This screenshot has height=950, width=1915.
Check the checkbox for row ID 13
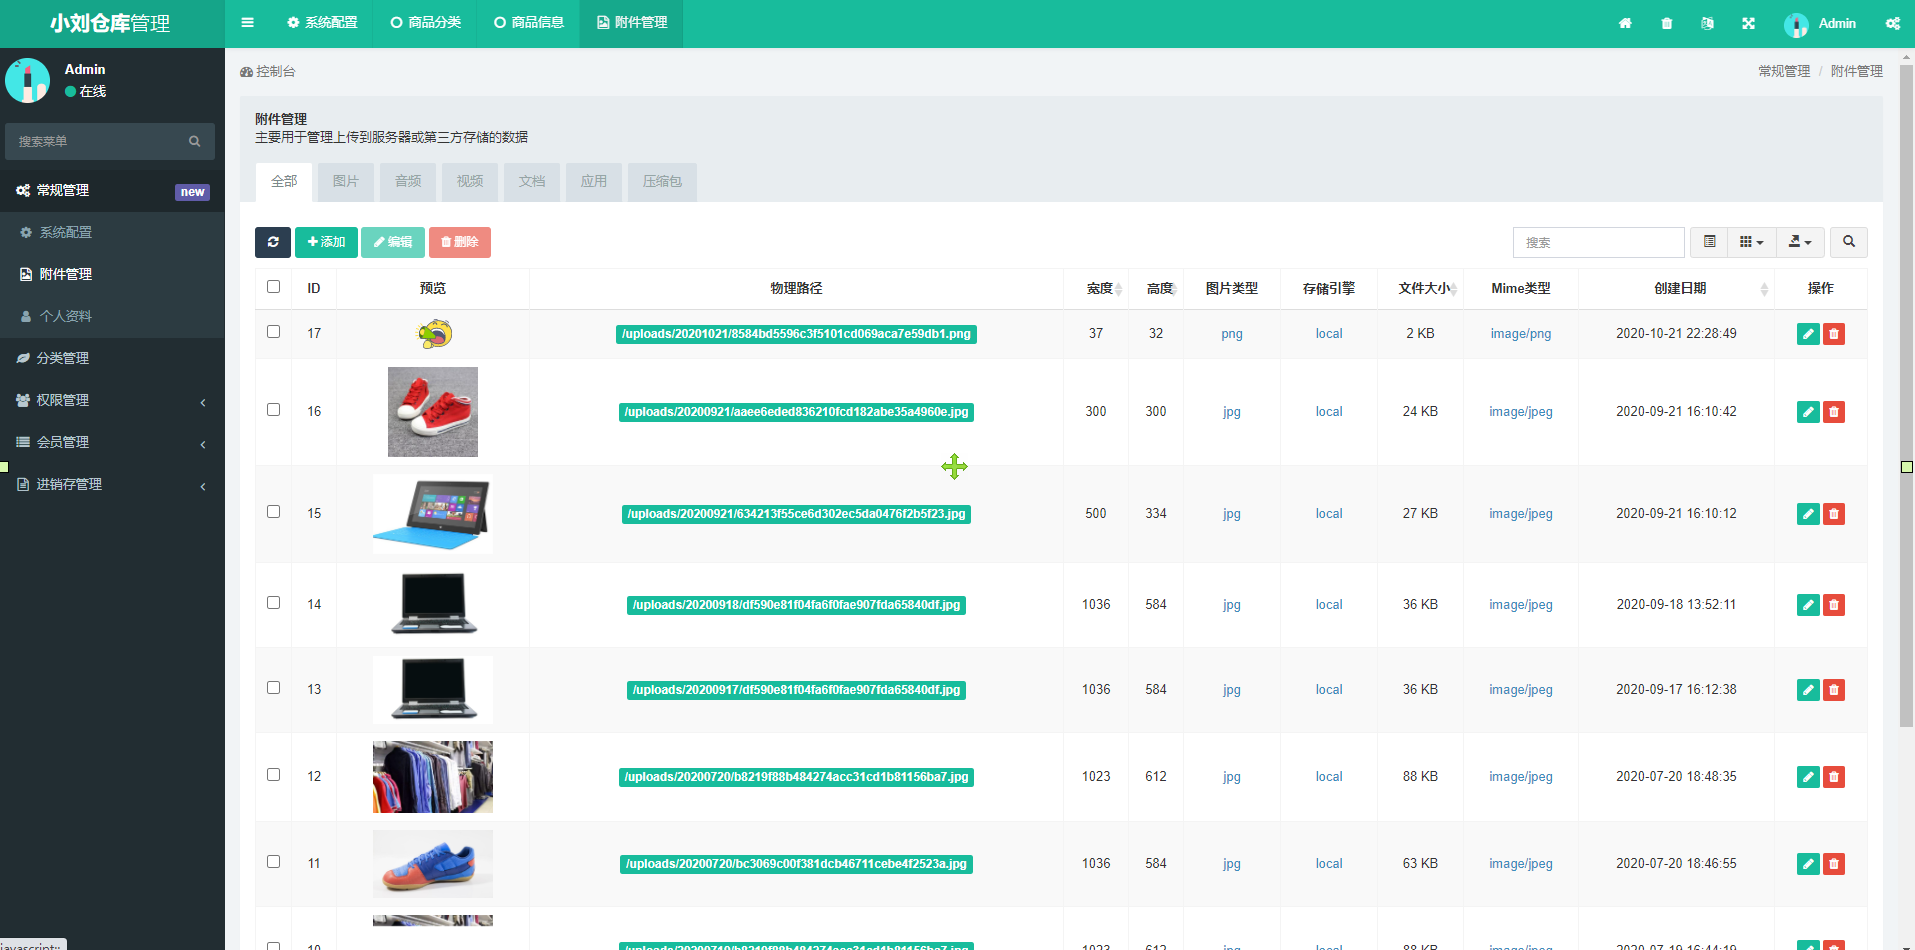(273, 688)
